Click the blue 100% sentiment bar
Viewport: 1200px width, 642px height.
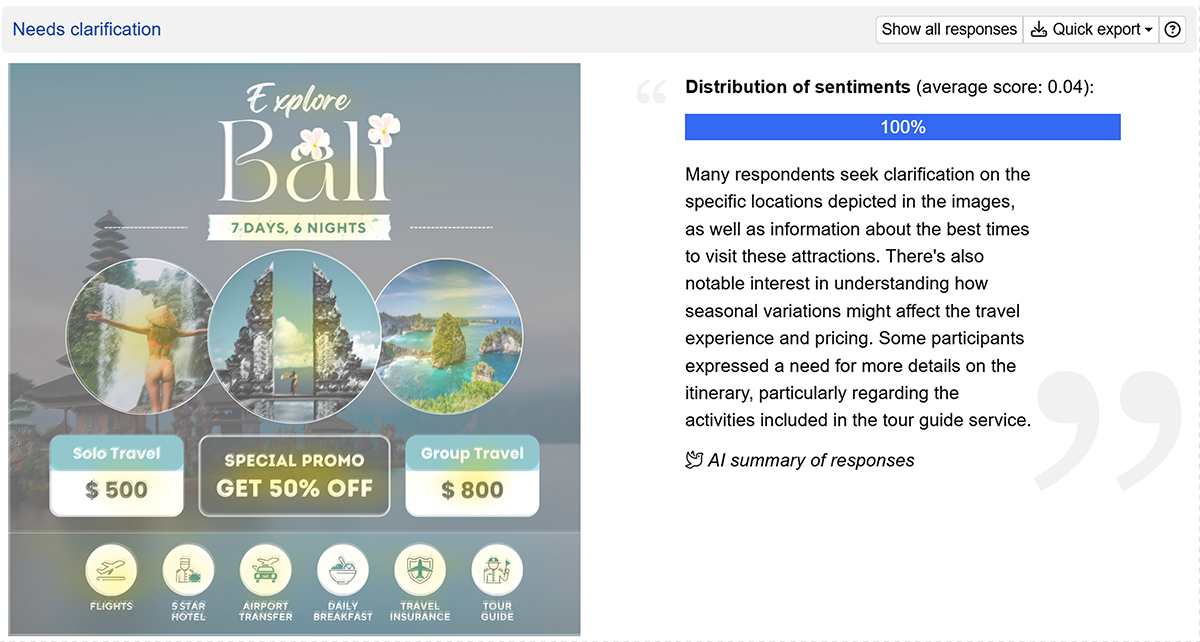click(902, 127)
